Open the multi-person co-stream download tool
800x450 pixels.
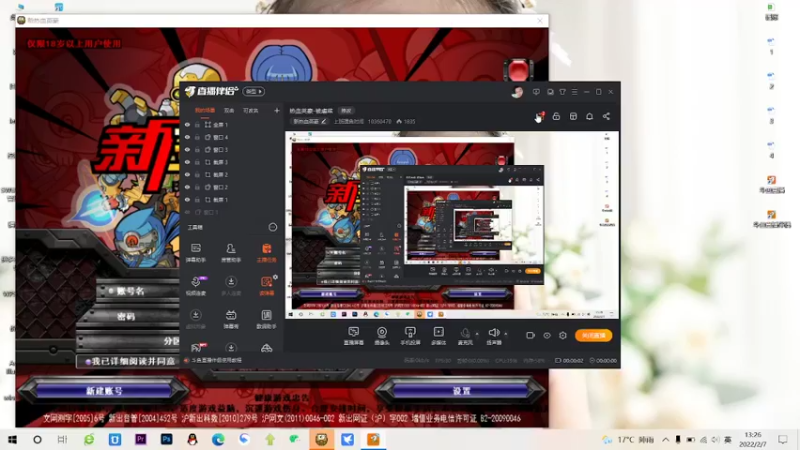[231, 286]
